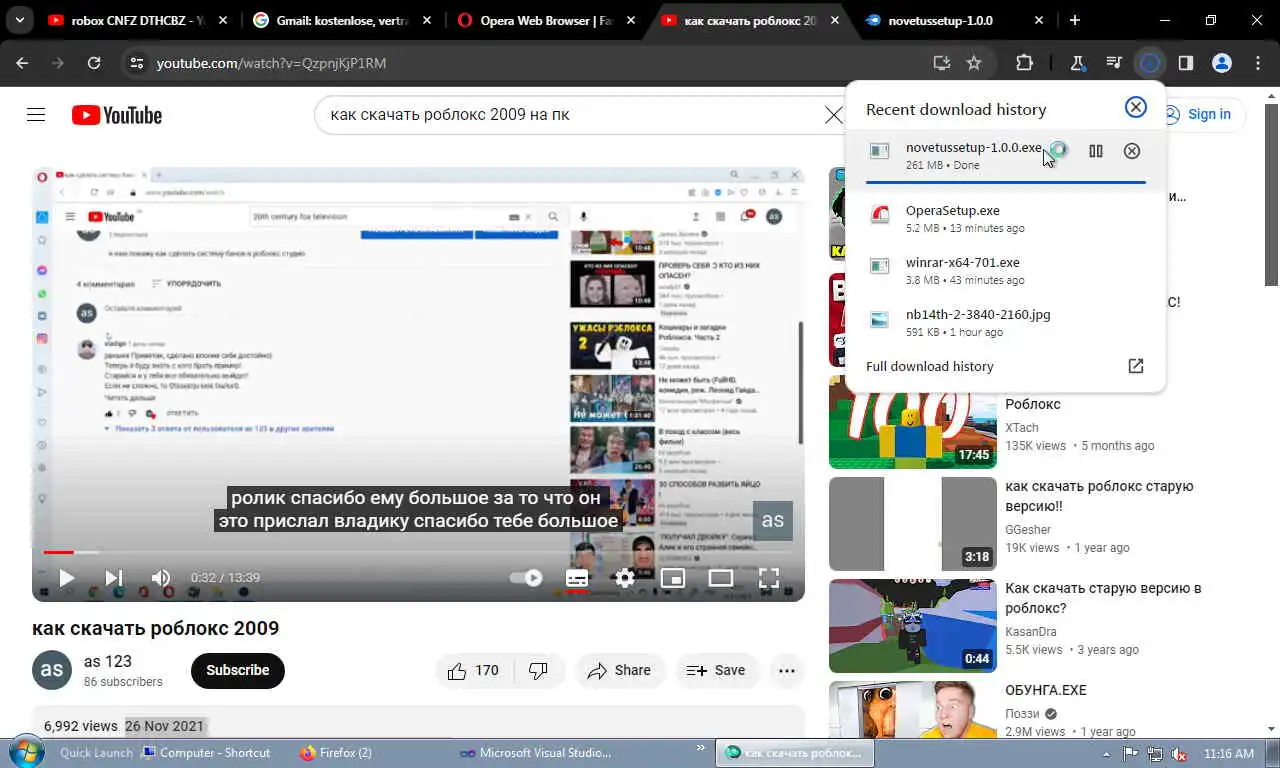
Task: Switch to miniplayer mode
Action: [x=673, y=577]
